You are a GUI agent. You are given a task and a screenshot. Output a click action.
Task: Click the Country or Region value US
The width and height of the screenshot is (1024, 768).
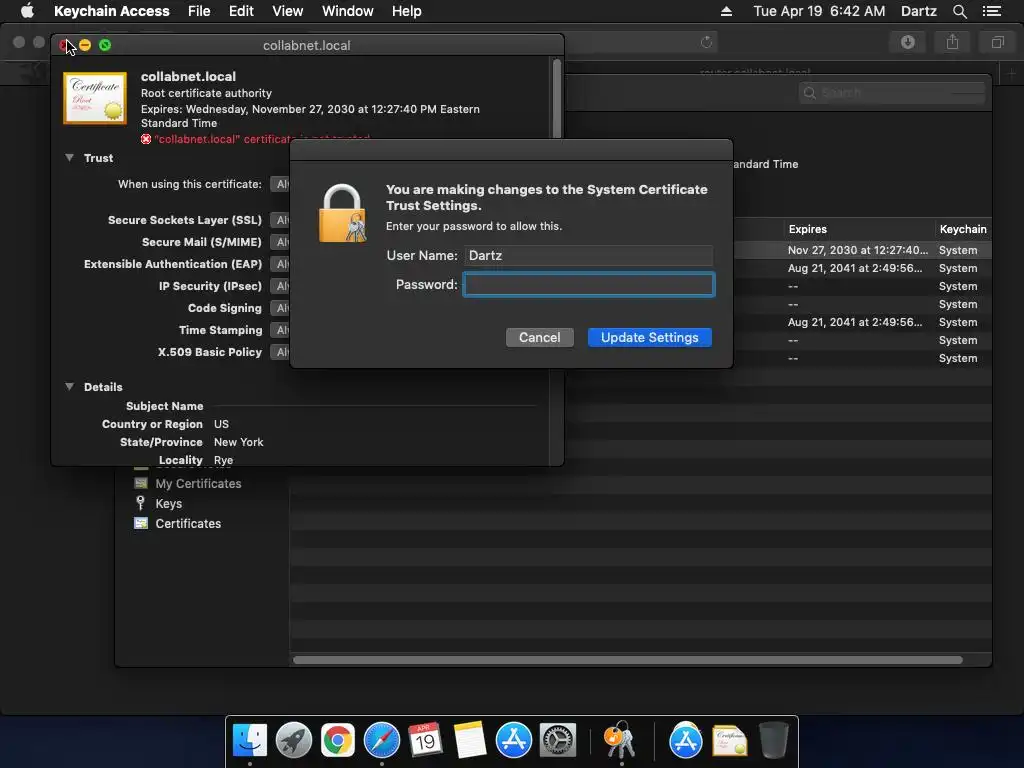221,424
